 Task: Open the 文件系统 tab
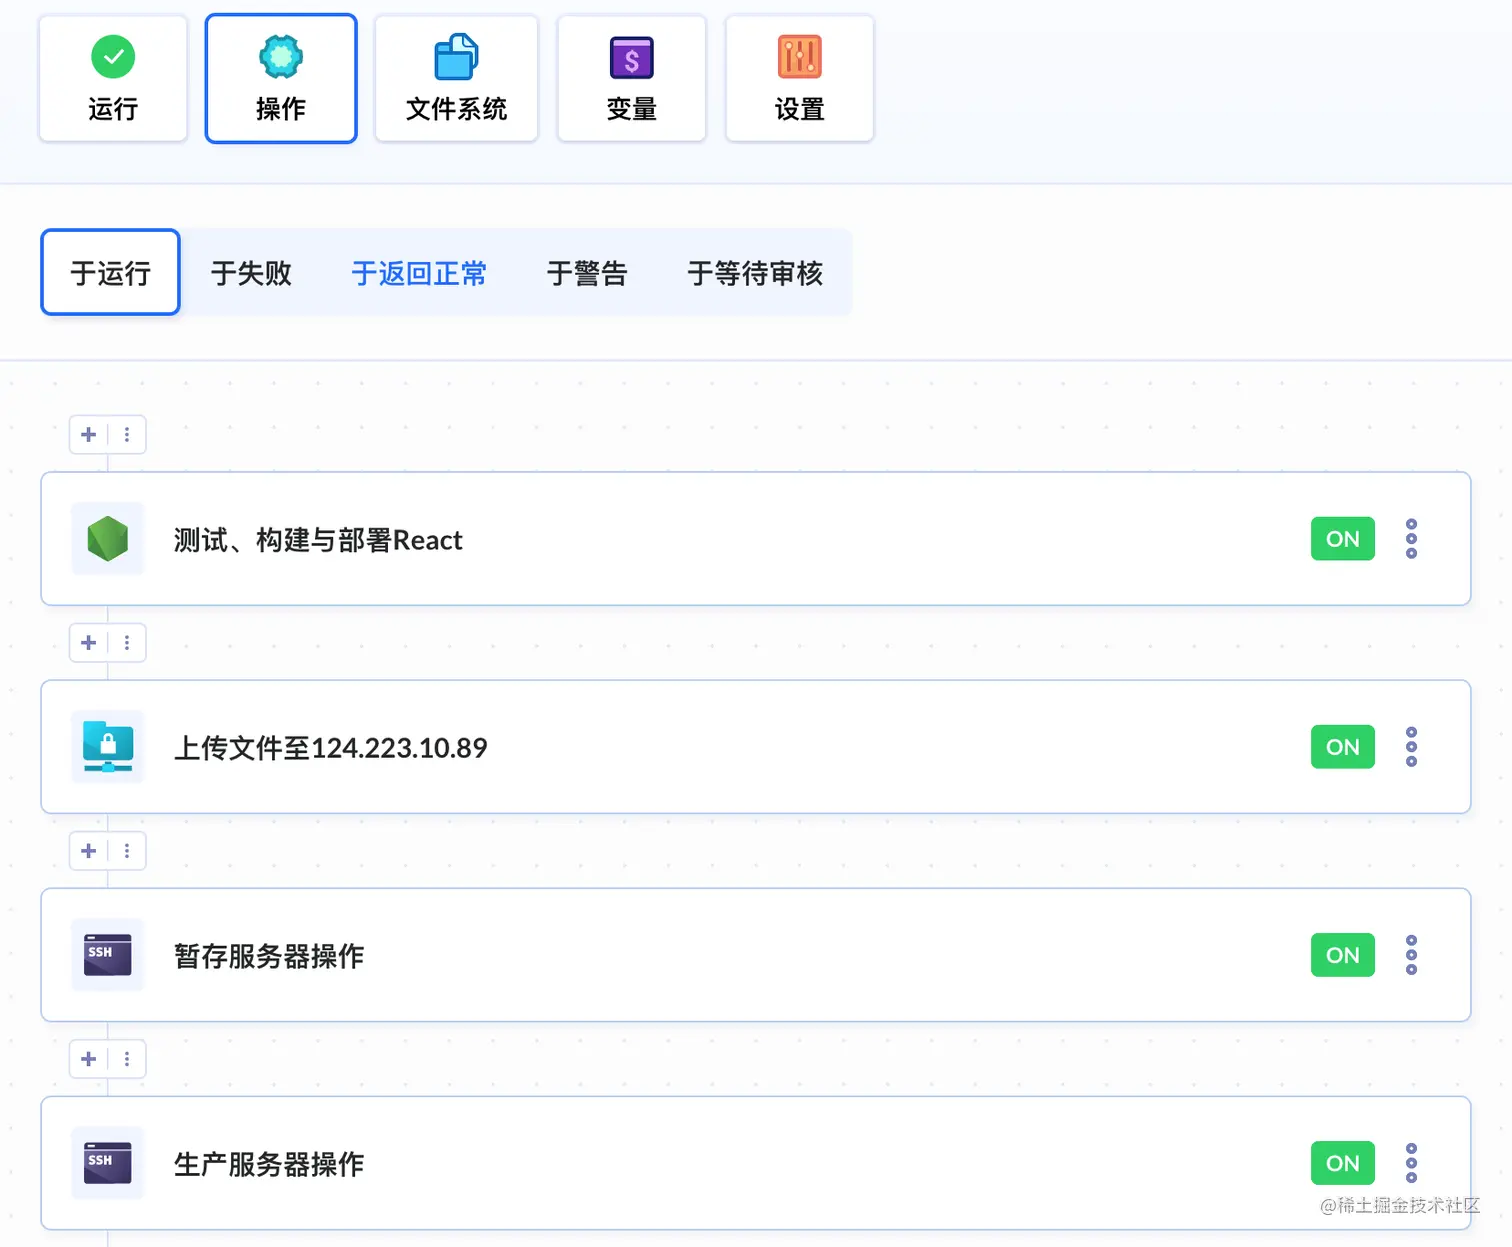[x=456, y=79]
